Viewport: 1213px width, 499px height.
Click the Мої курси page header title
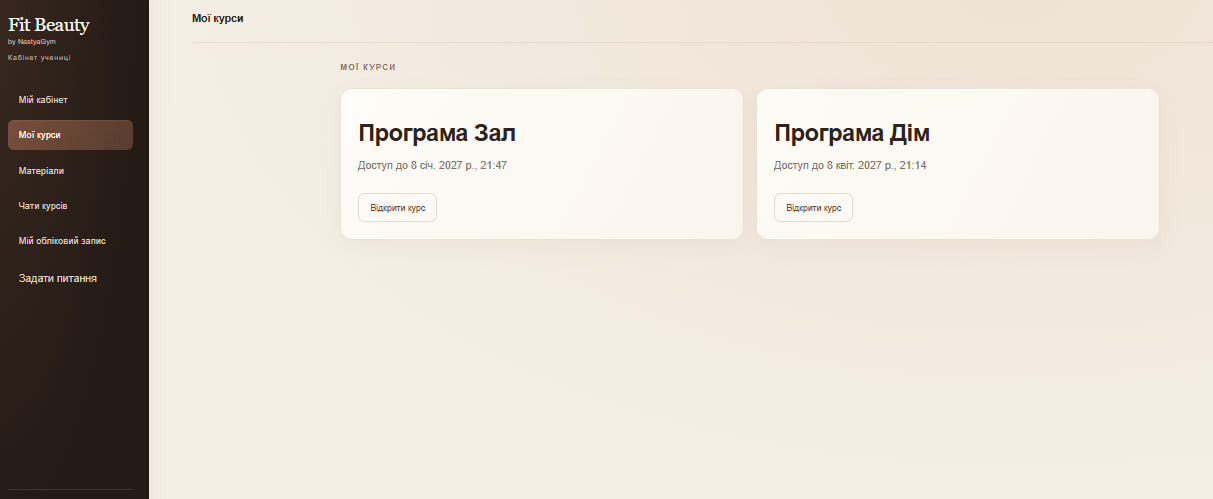(x=217, y=19)
